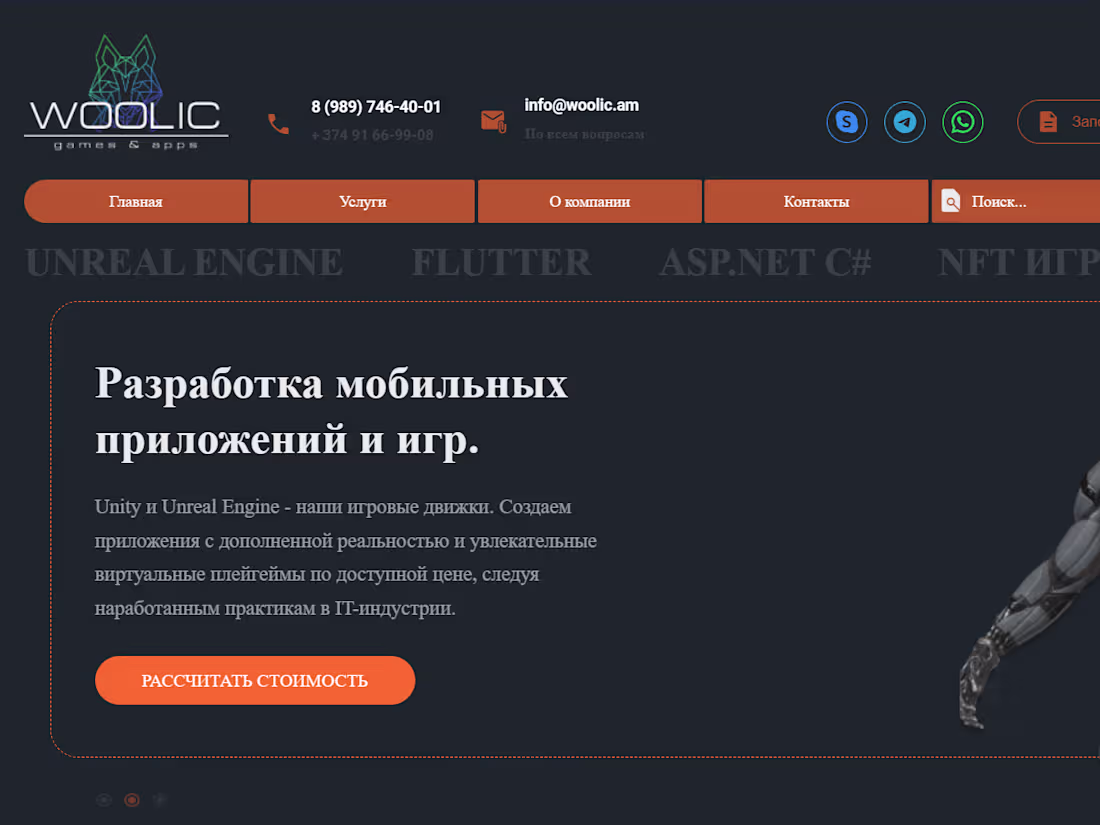The width and height of the screenshot is (1100, 825).
Task: Click the active orange carousel dot
Action: point(131,799)
